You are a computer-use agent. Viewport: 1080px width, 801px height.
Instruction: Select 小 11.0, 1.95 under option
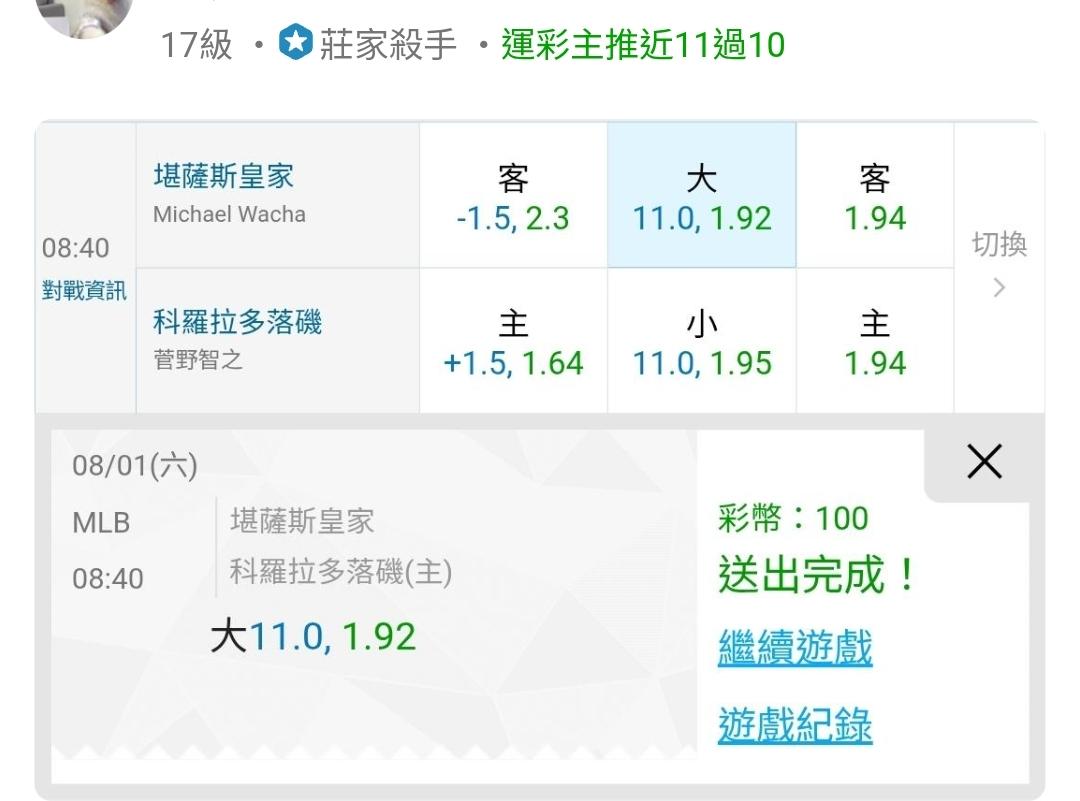coord(702,341)
